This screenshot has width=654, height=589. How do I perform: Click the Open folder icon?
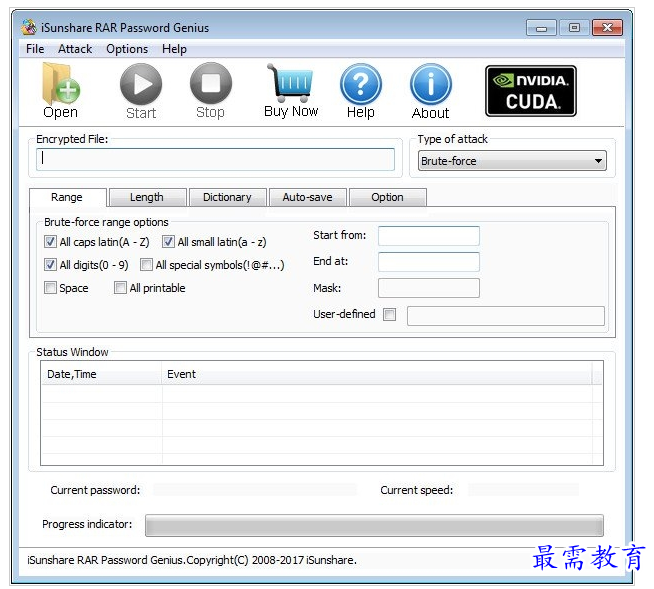pyautogui.click(x=61, y=83)
